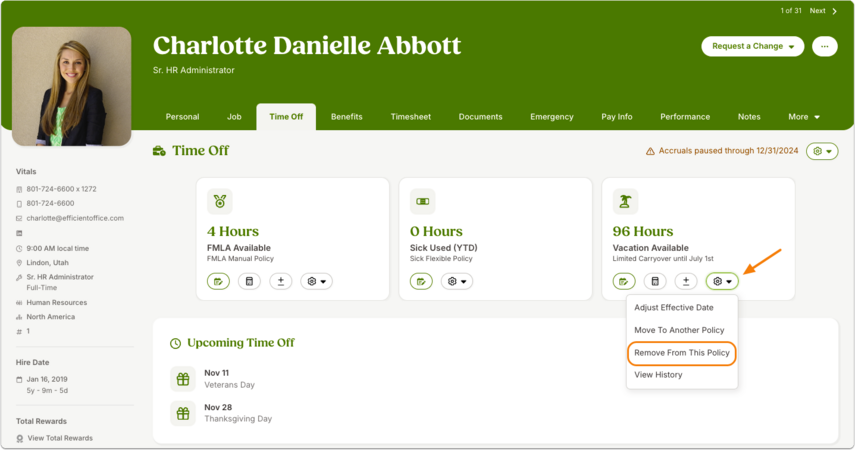Click '1 of 31' employee counter
This screenshot has width=855, height=450.
[x=791, y=11]
